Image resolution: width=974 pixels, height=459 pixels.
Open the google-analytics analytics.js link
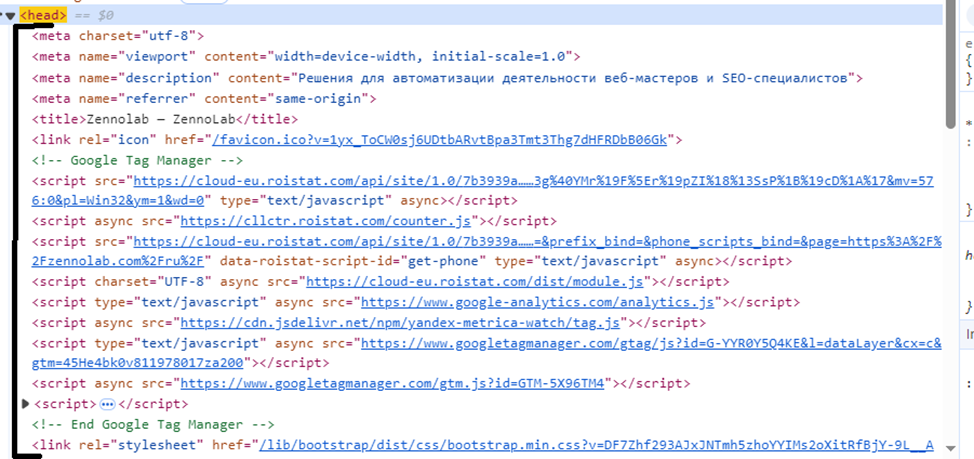pos(537,302)
